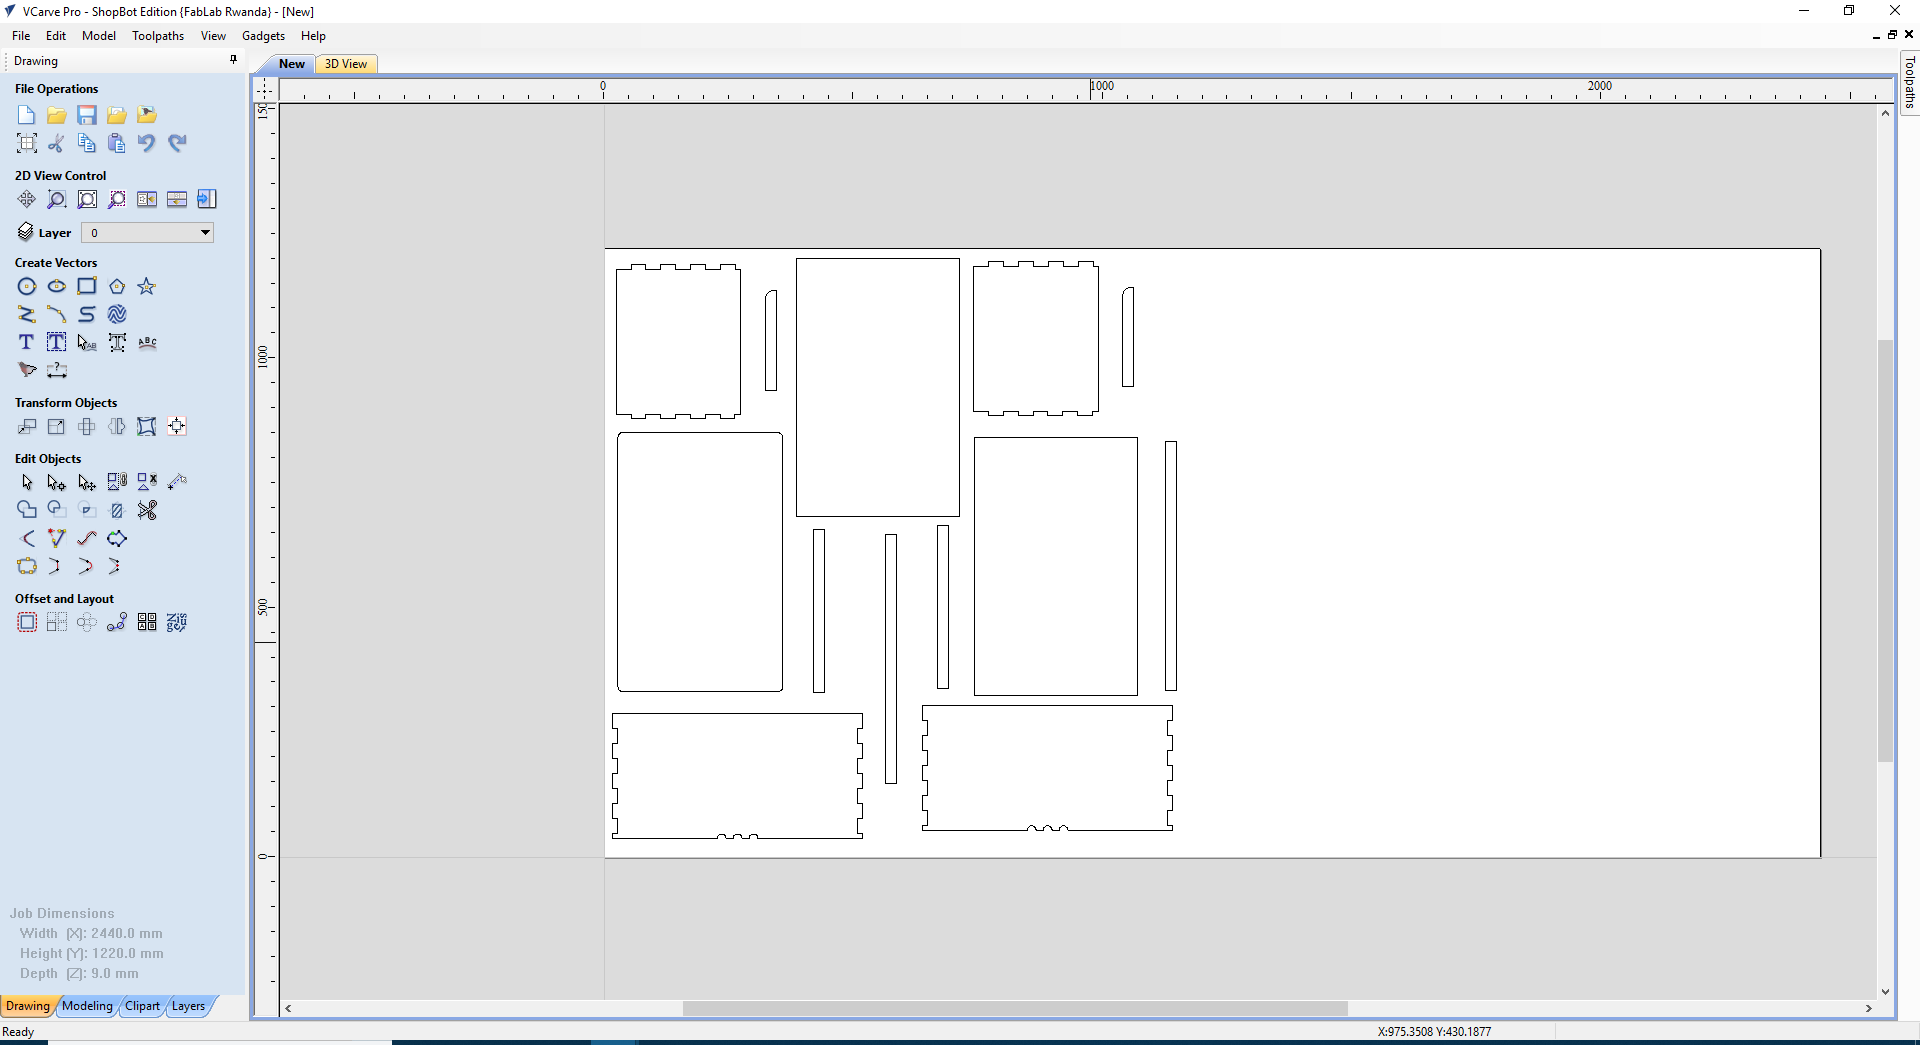1920x1045 pixels.
Task: Click the Draw Text tool
Action: pyautogui.click(x=27, y=343)
